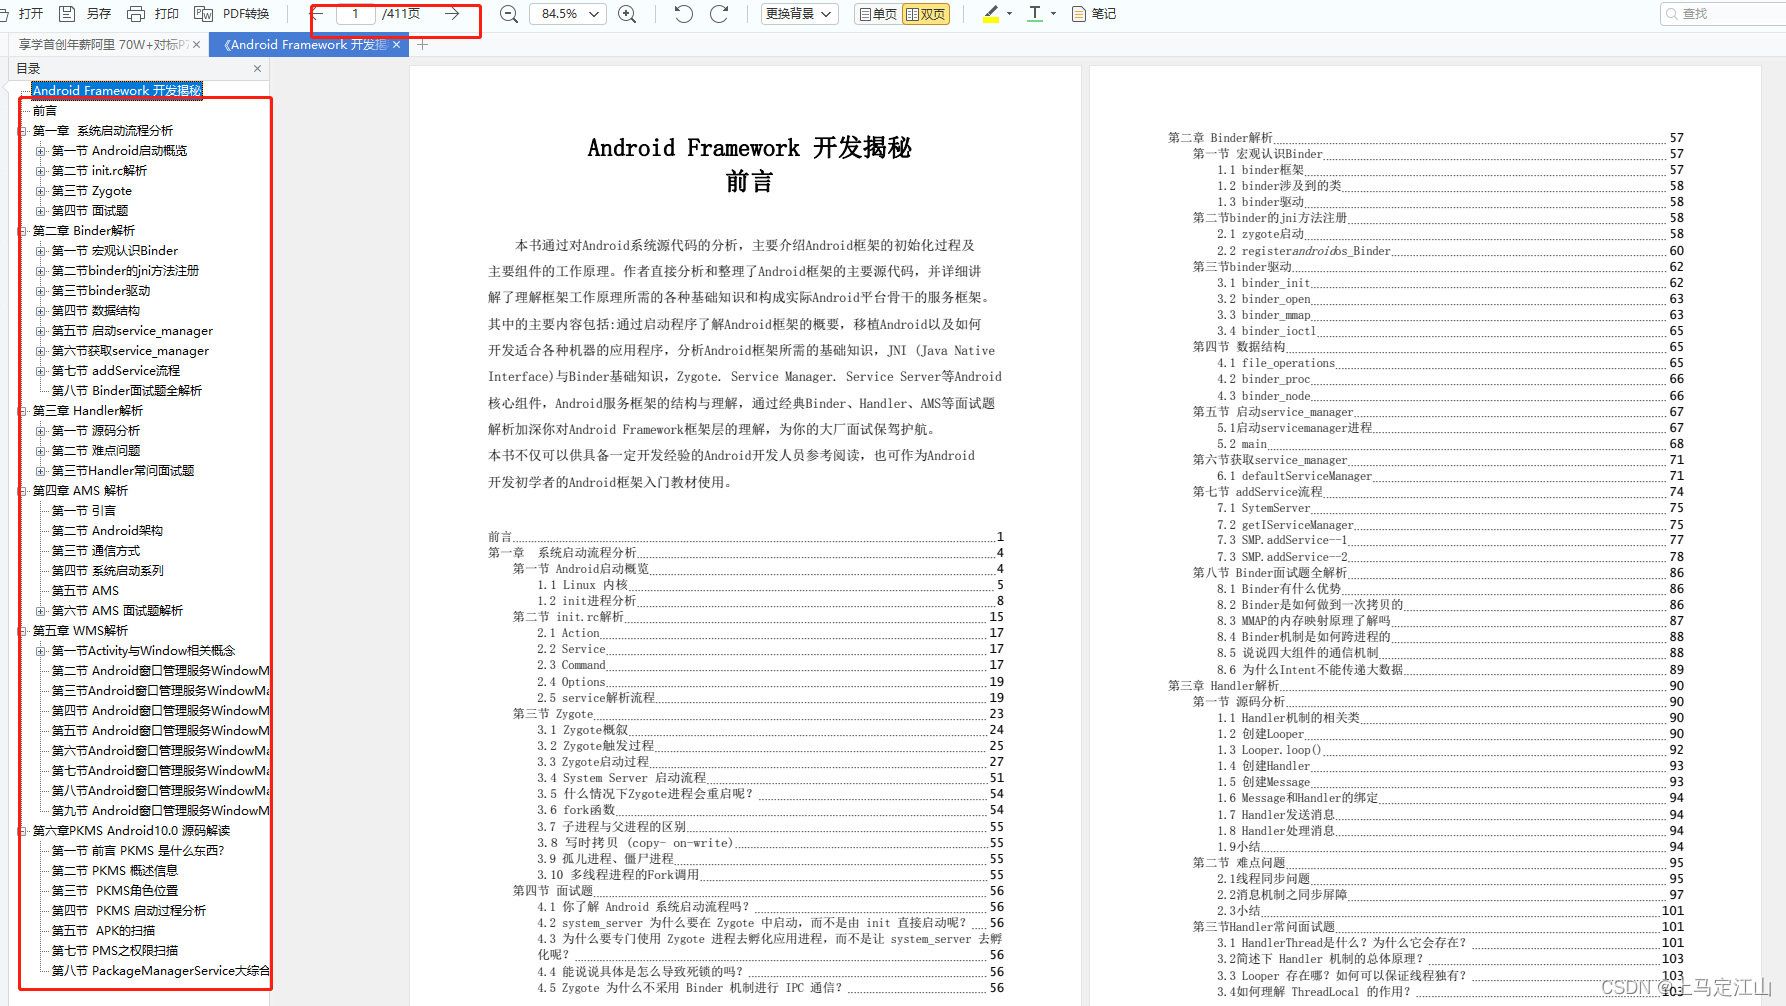Collapse 第六章PKMS Android10.0 源码解读 node
The width and height of the screenshot is (1786, 1006).
click(24, 831)
